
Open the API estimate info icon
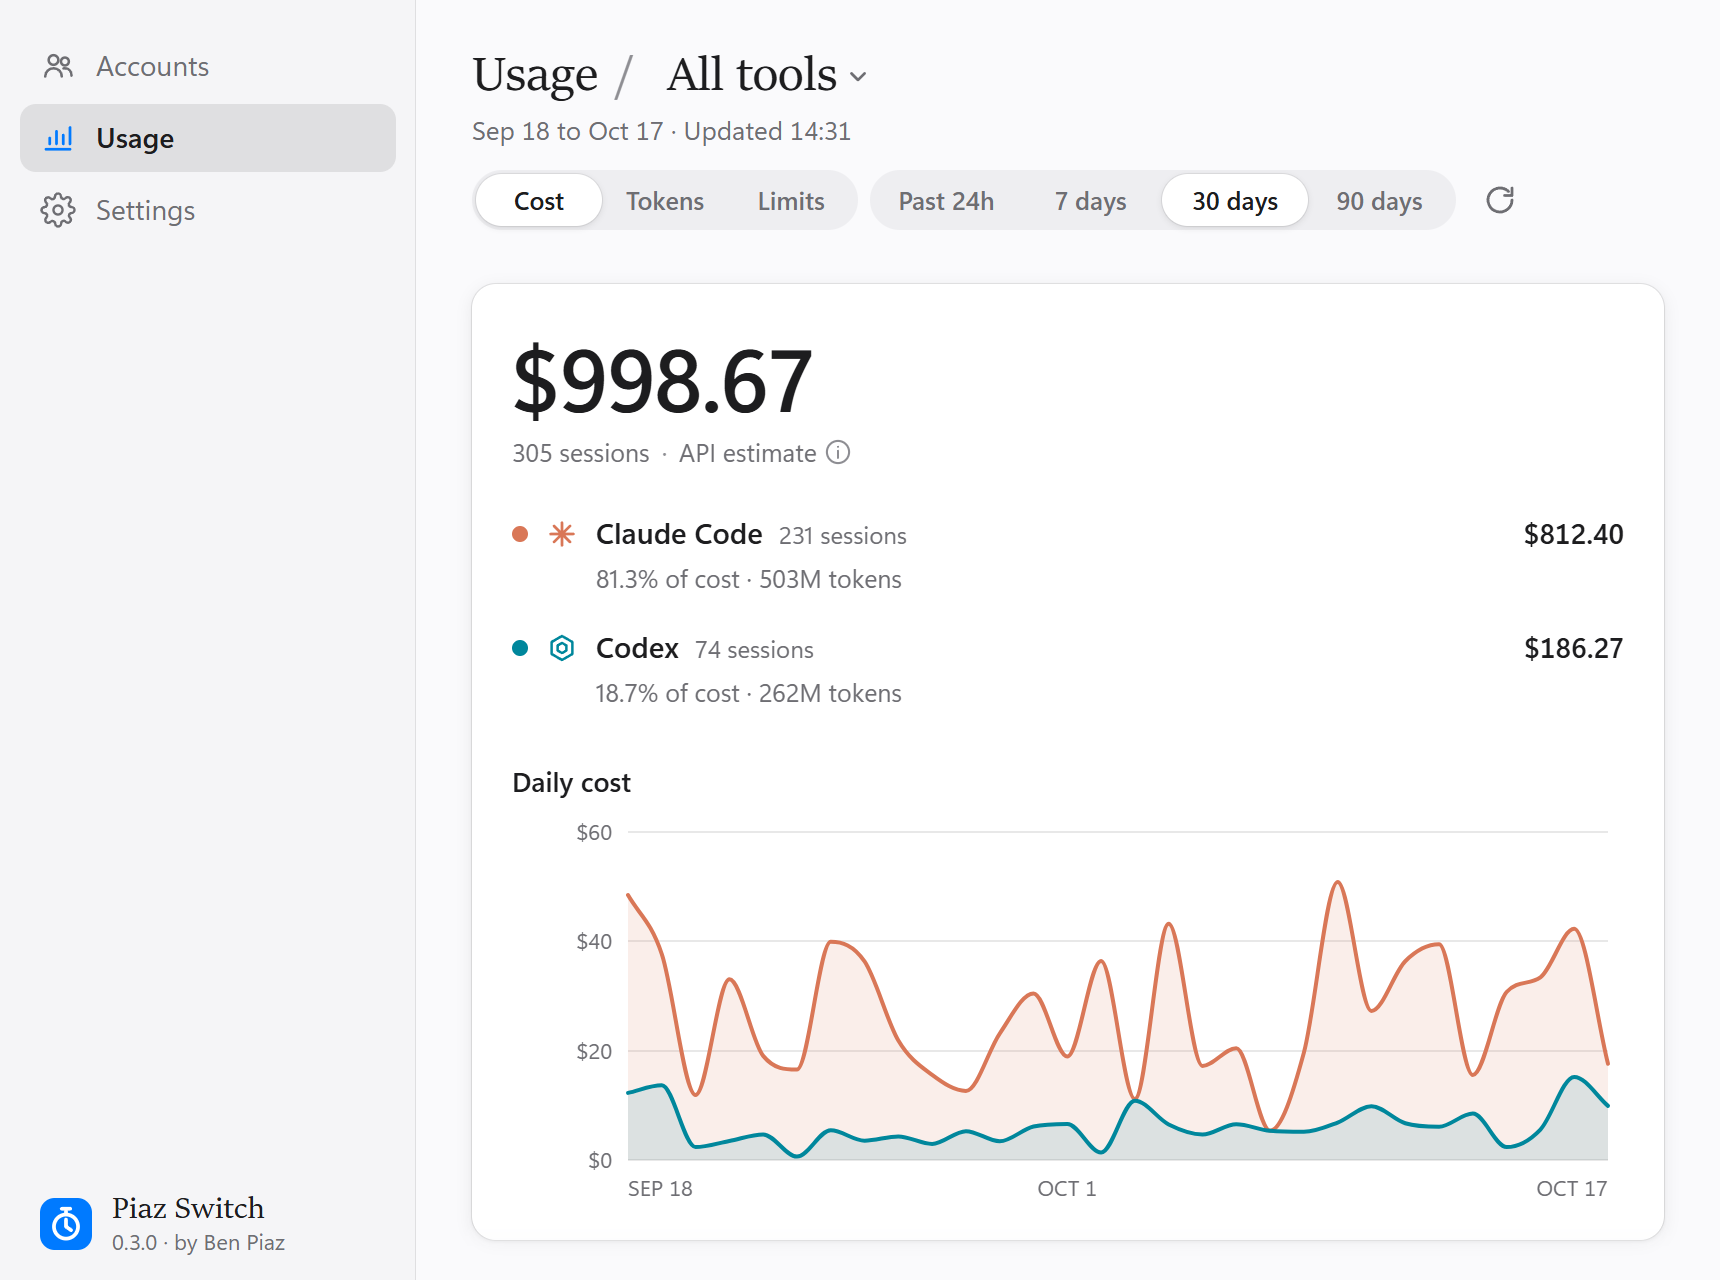tap(838, 453)
